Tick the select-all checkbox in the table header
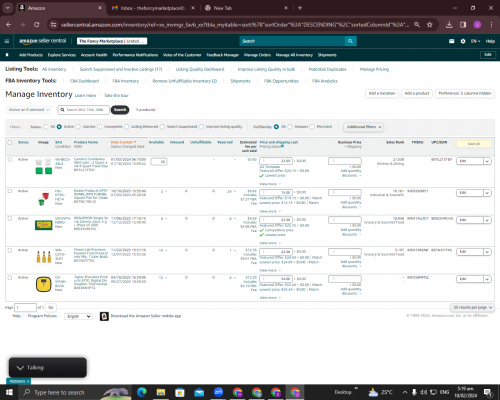This screenshot has width=500, height=400. (x=10, y=142)
